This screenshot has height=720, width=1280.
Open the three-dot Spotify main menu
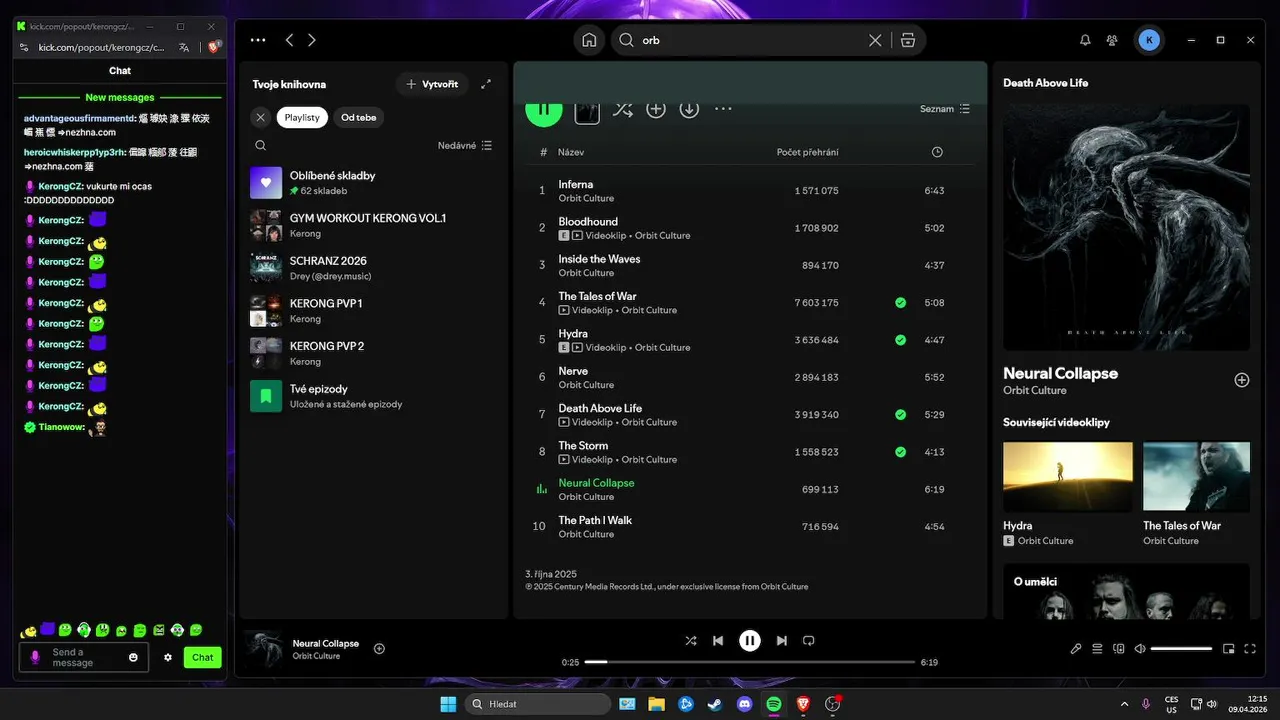258,40
